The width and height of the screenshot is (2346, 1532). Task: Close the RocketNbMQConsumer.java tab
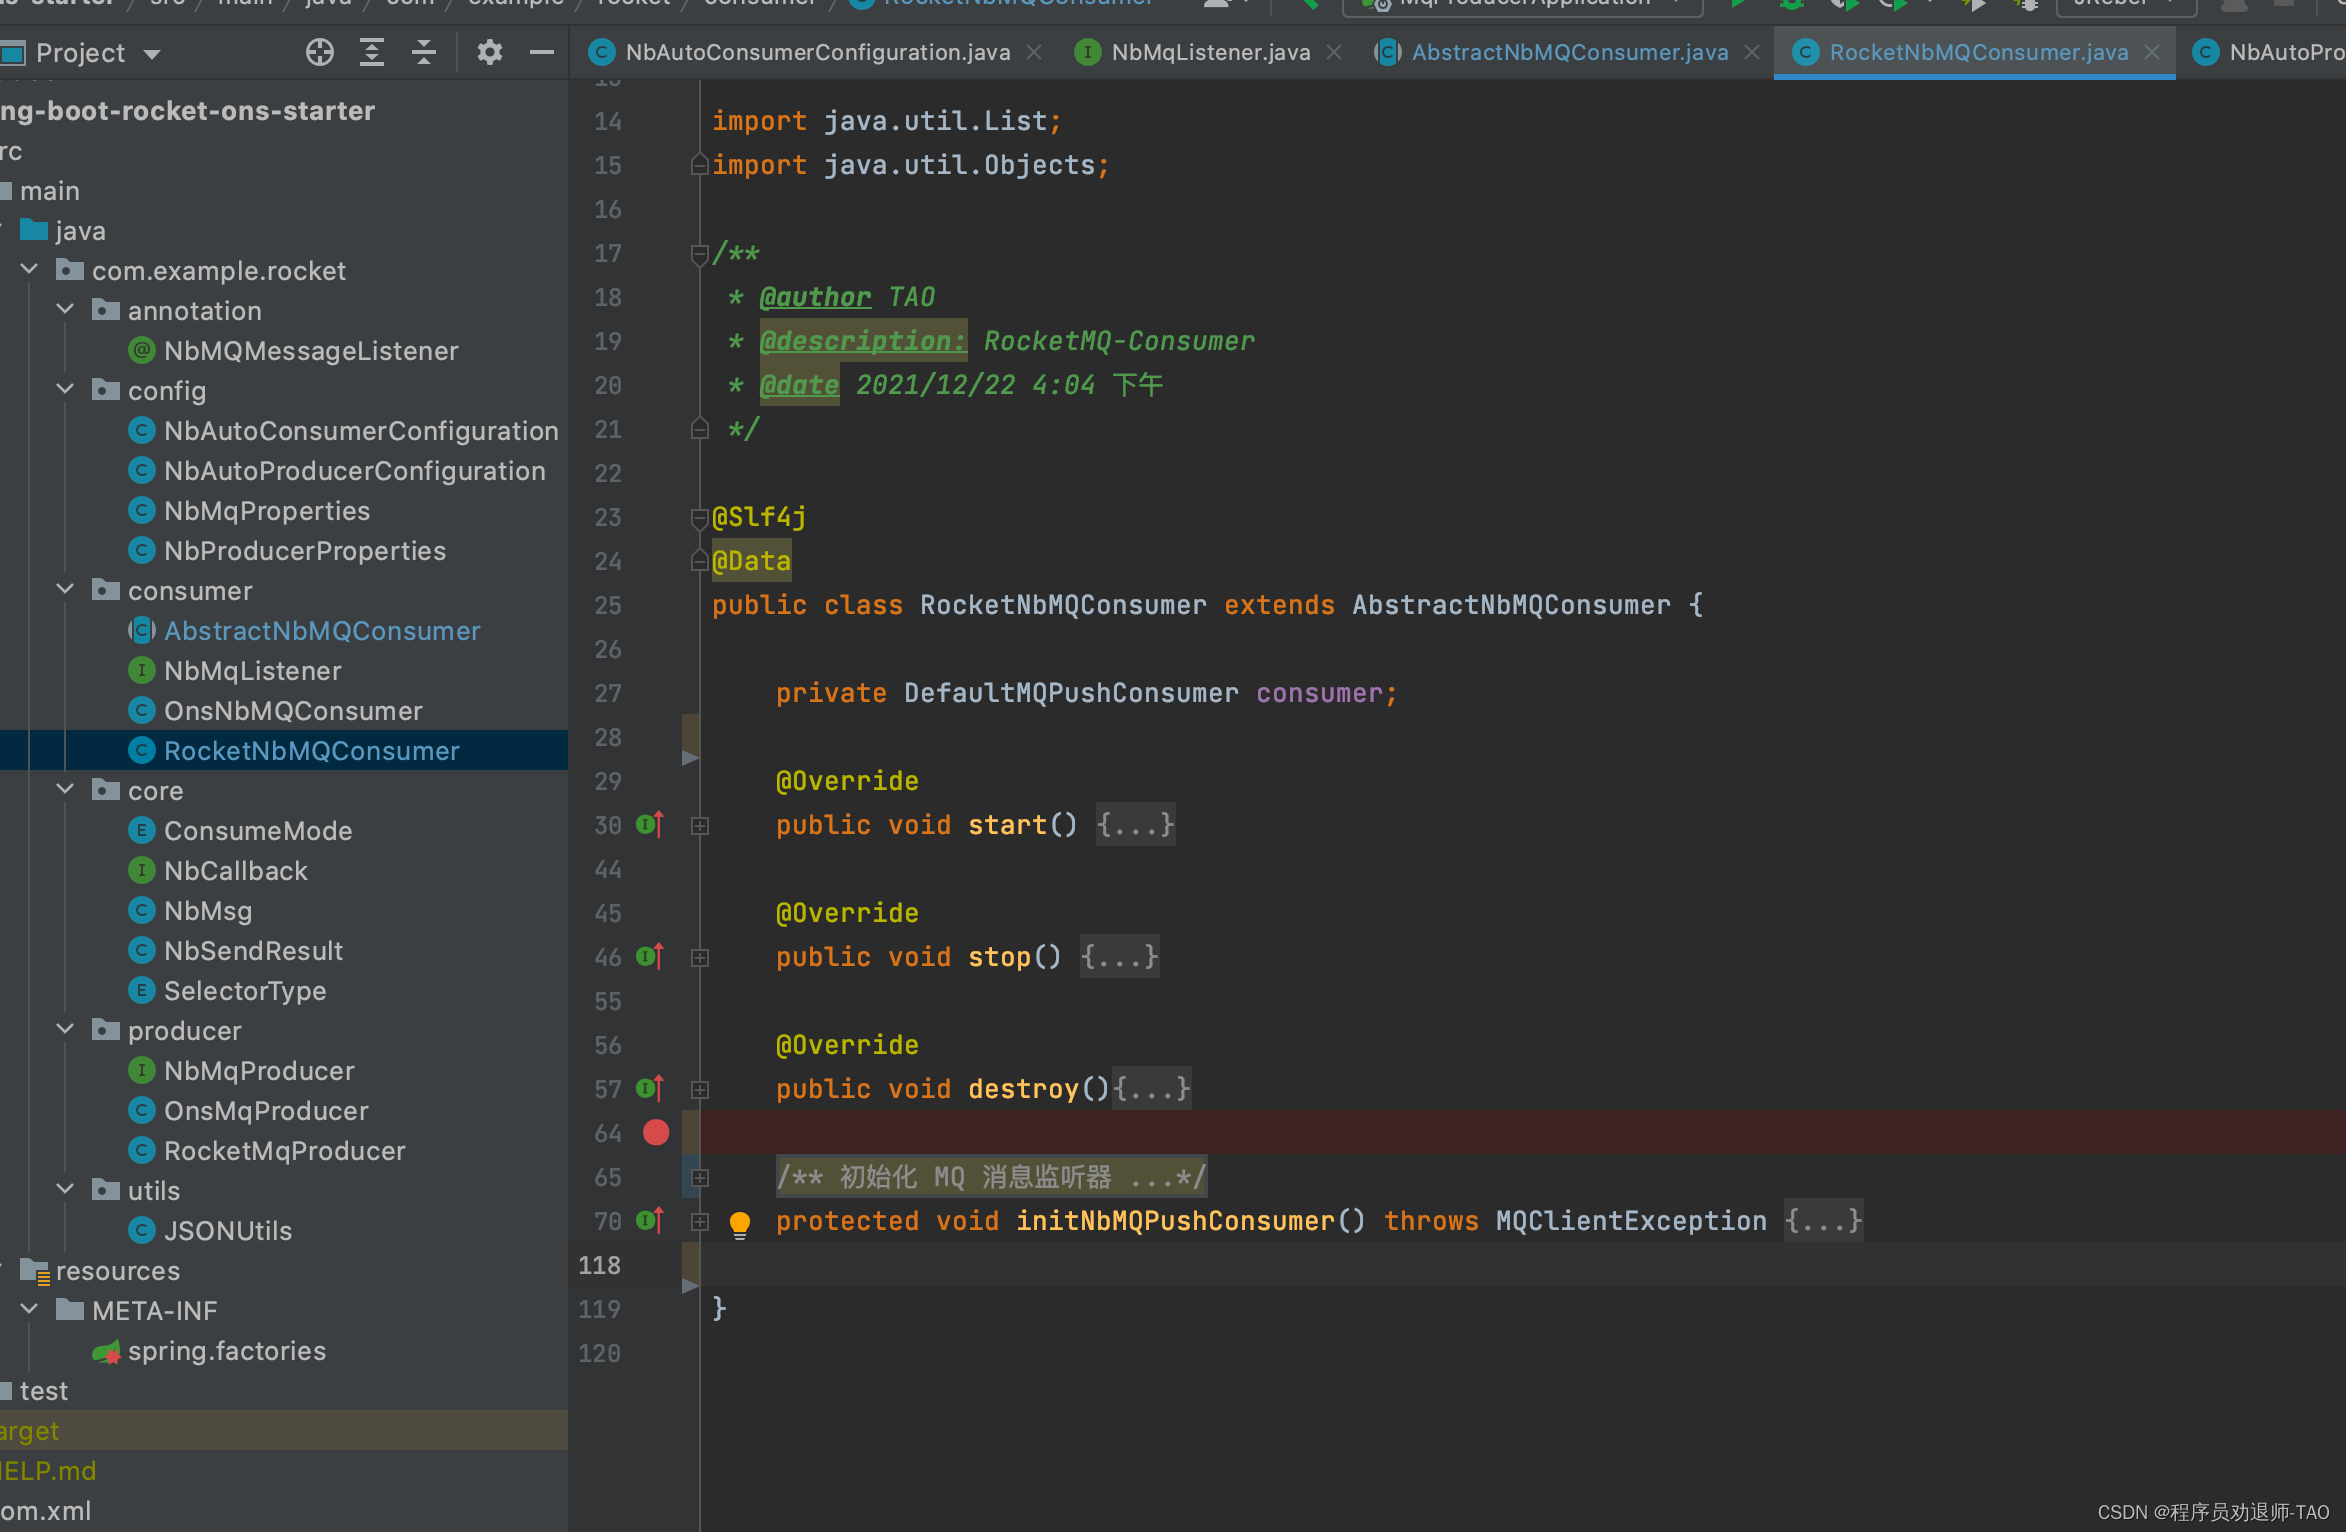pyautogui.click(x=2152, y=52)
